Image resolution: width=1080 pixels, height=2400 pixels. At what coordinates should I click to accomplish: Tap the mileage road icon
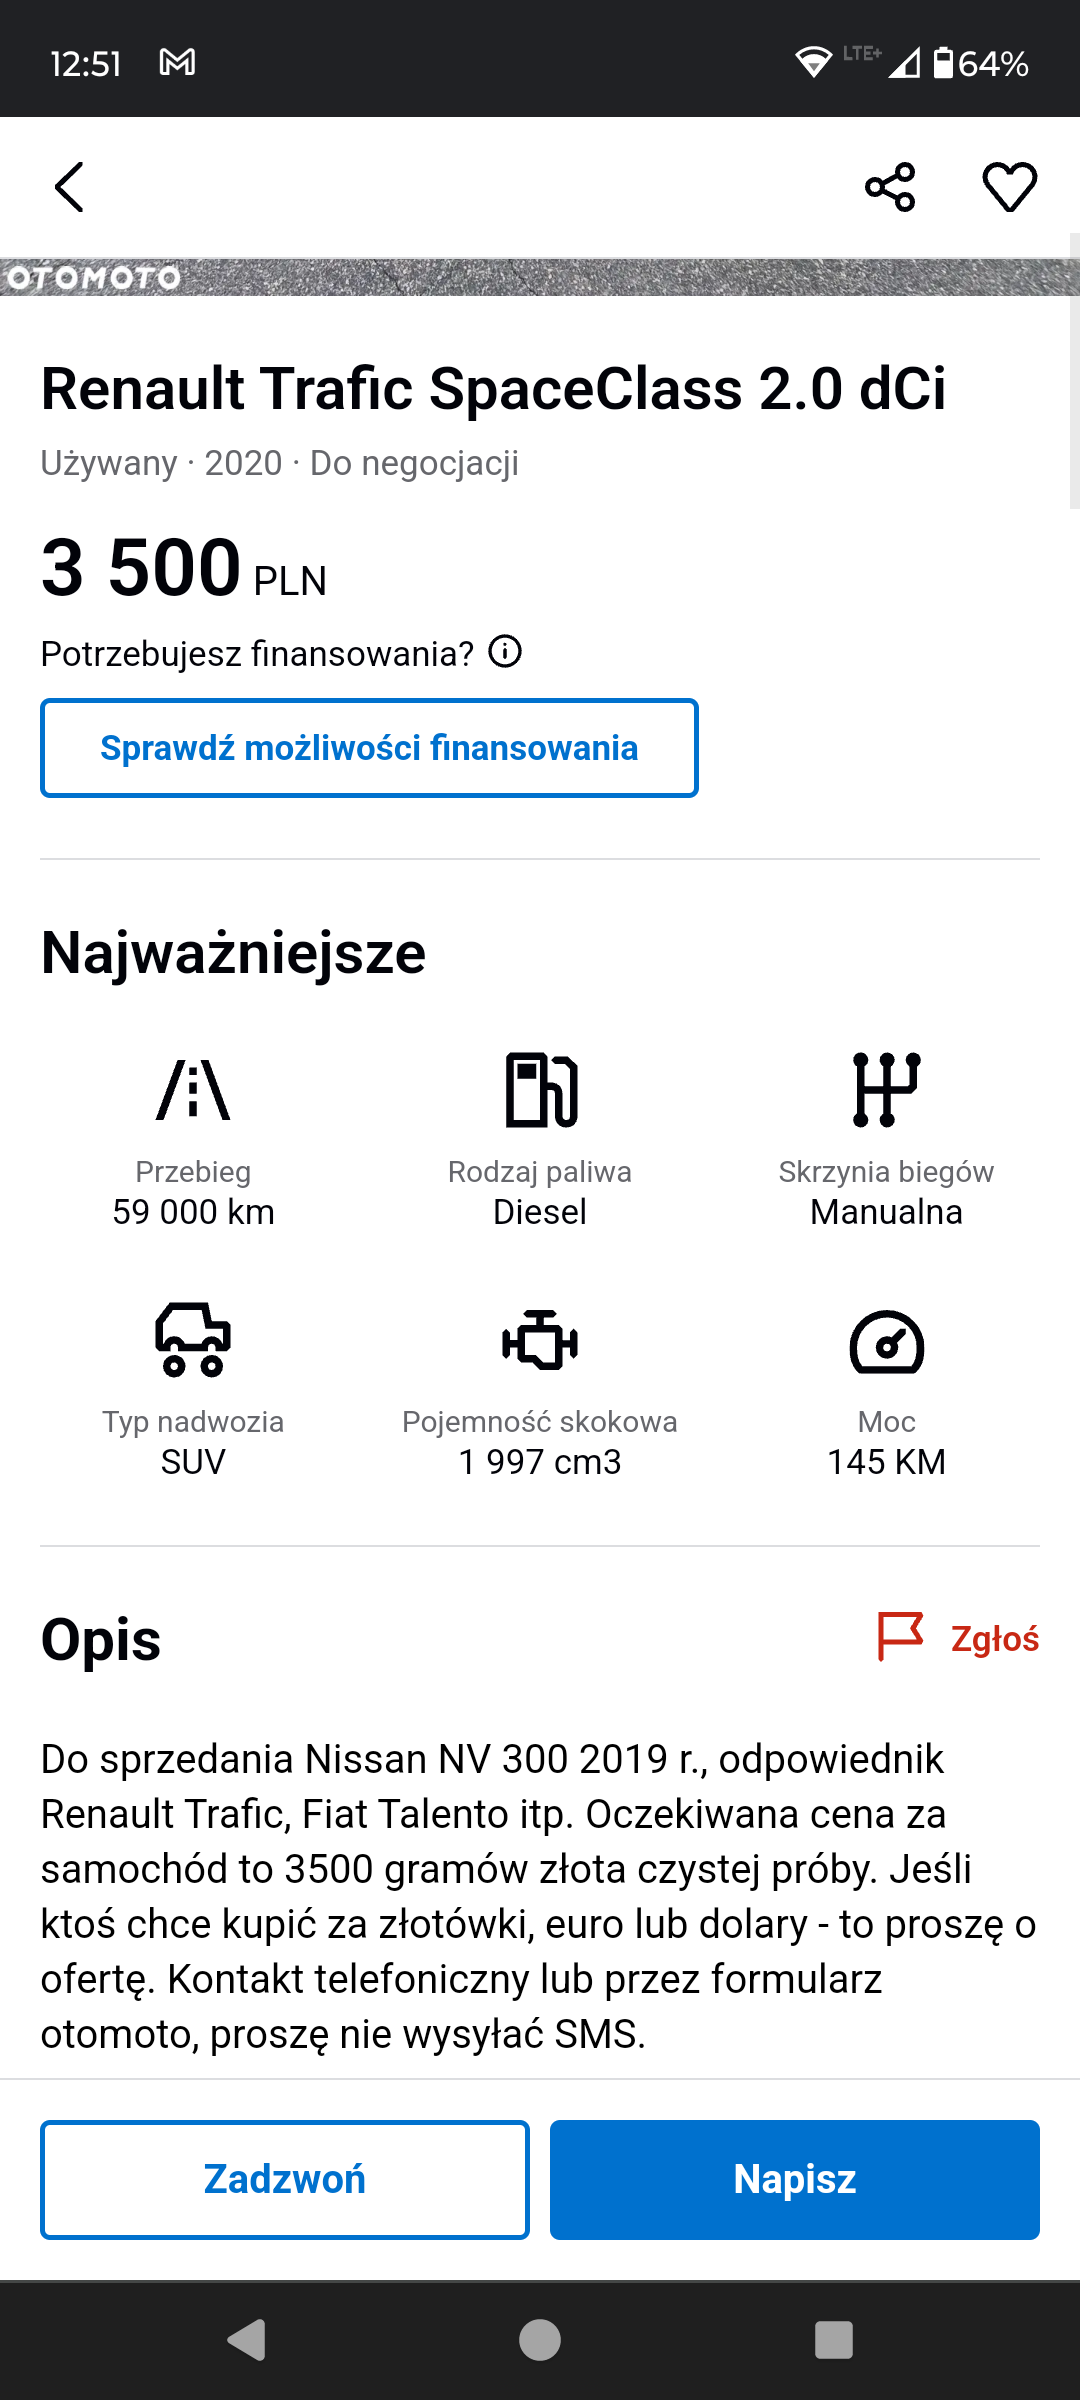(193, 1089)
